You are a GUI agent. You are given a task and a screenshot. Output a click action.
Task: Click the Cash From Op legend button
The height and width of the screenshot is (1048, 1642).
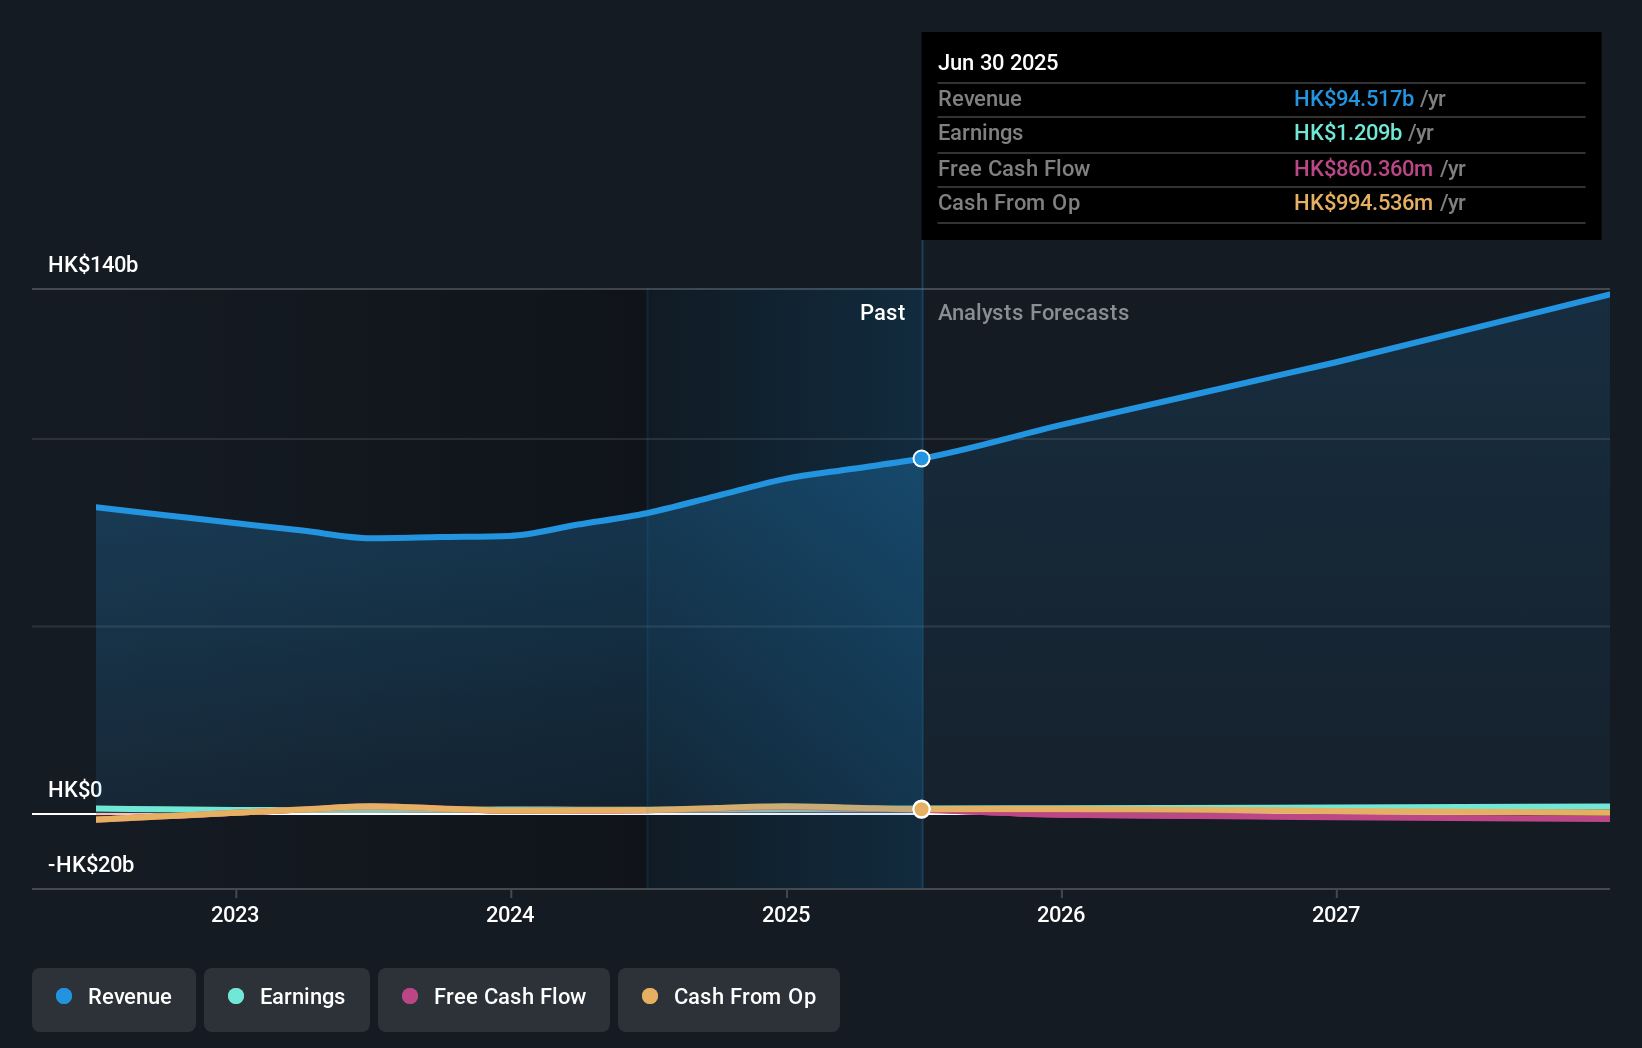(728, 997)
